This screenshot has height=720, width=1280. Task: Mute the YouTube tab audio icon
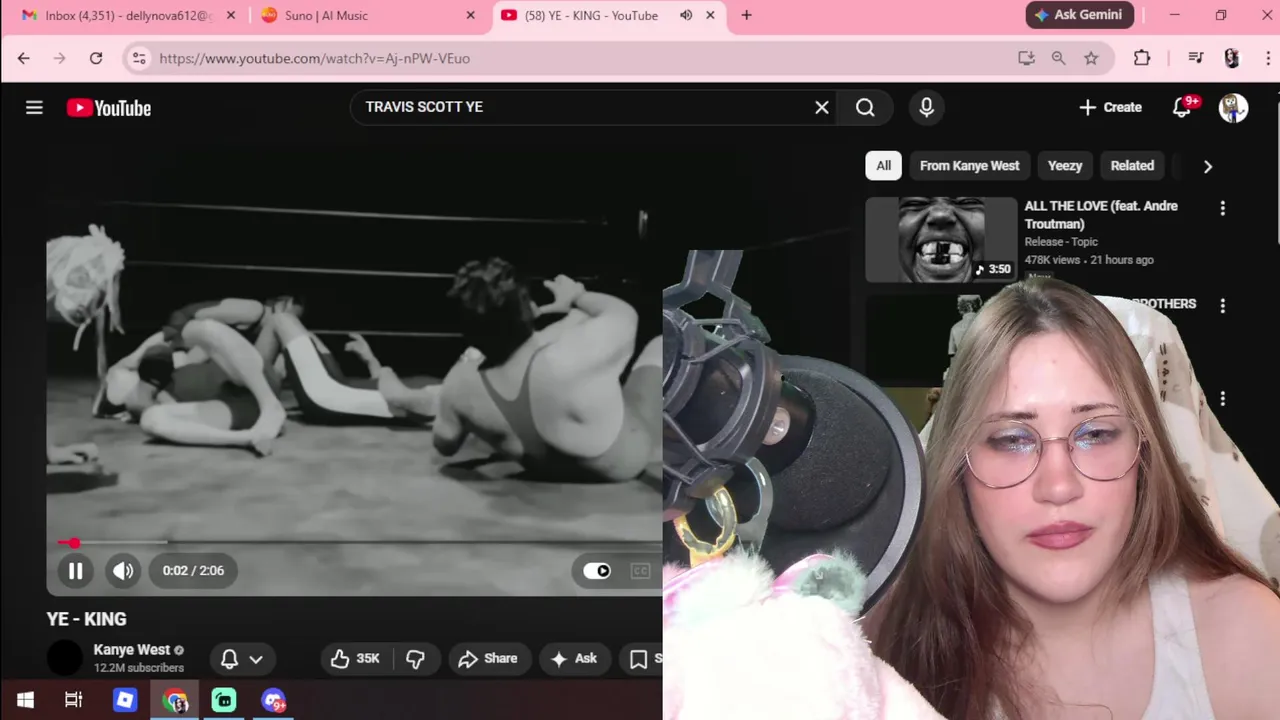pos(686,15)
